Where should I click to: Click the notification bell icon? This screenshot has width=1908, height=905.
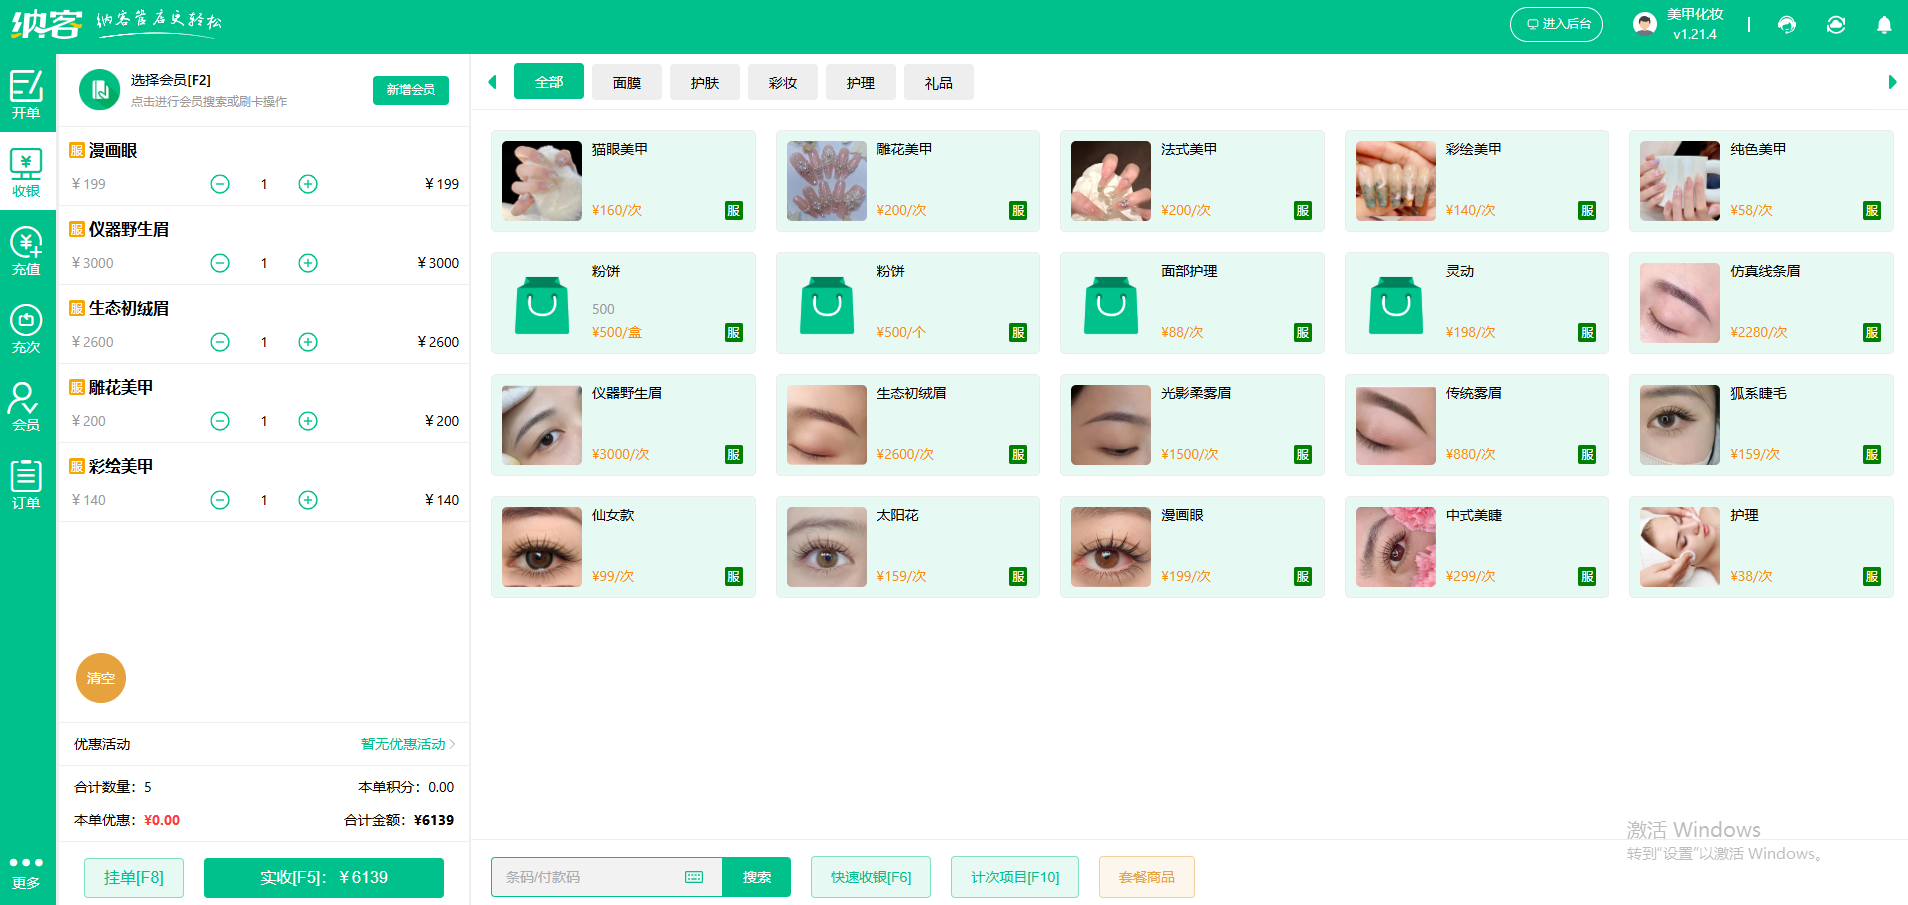[x=1883, y=25]
